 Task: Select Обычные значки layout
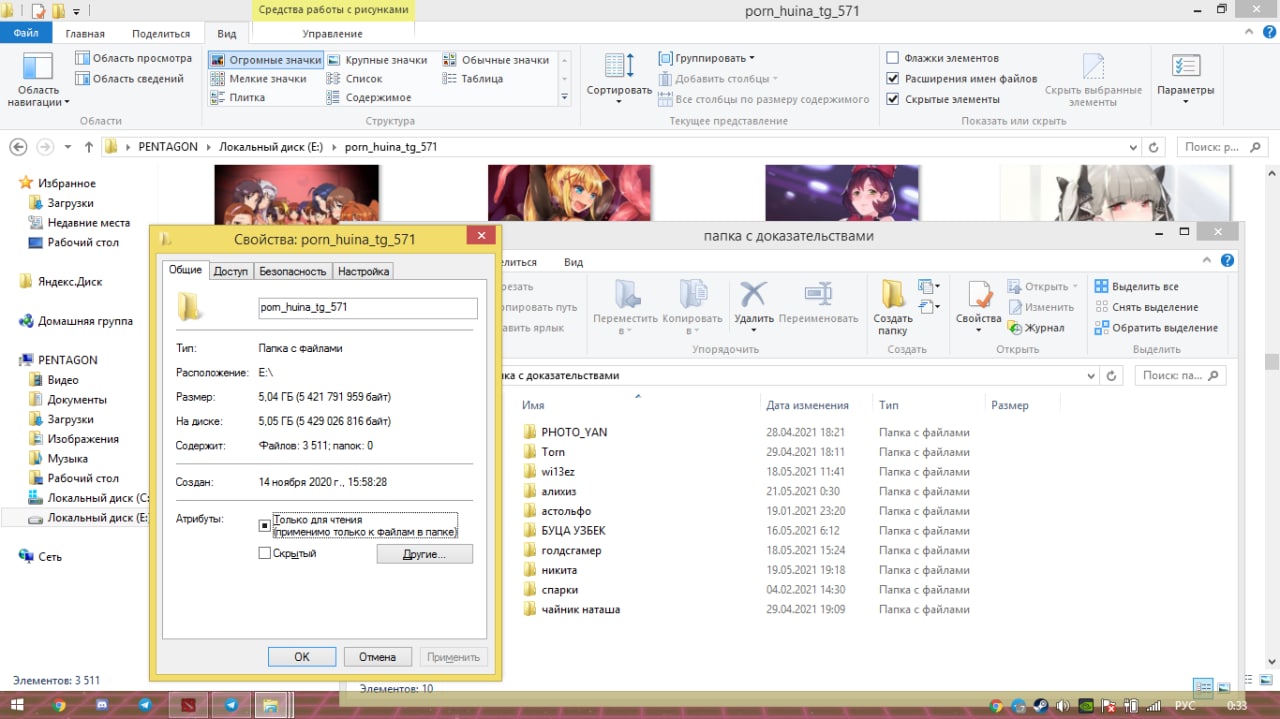[496, 60]
